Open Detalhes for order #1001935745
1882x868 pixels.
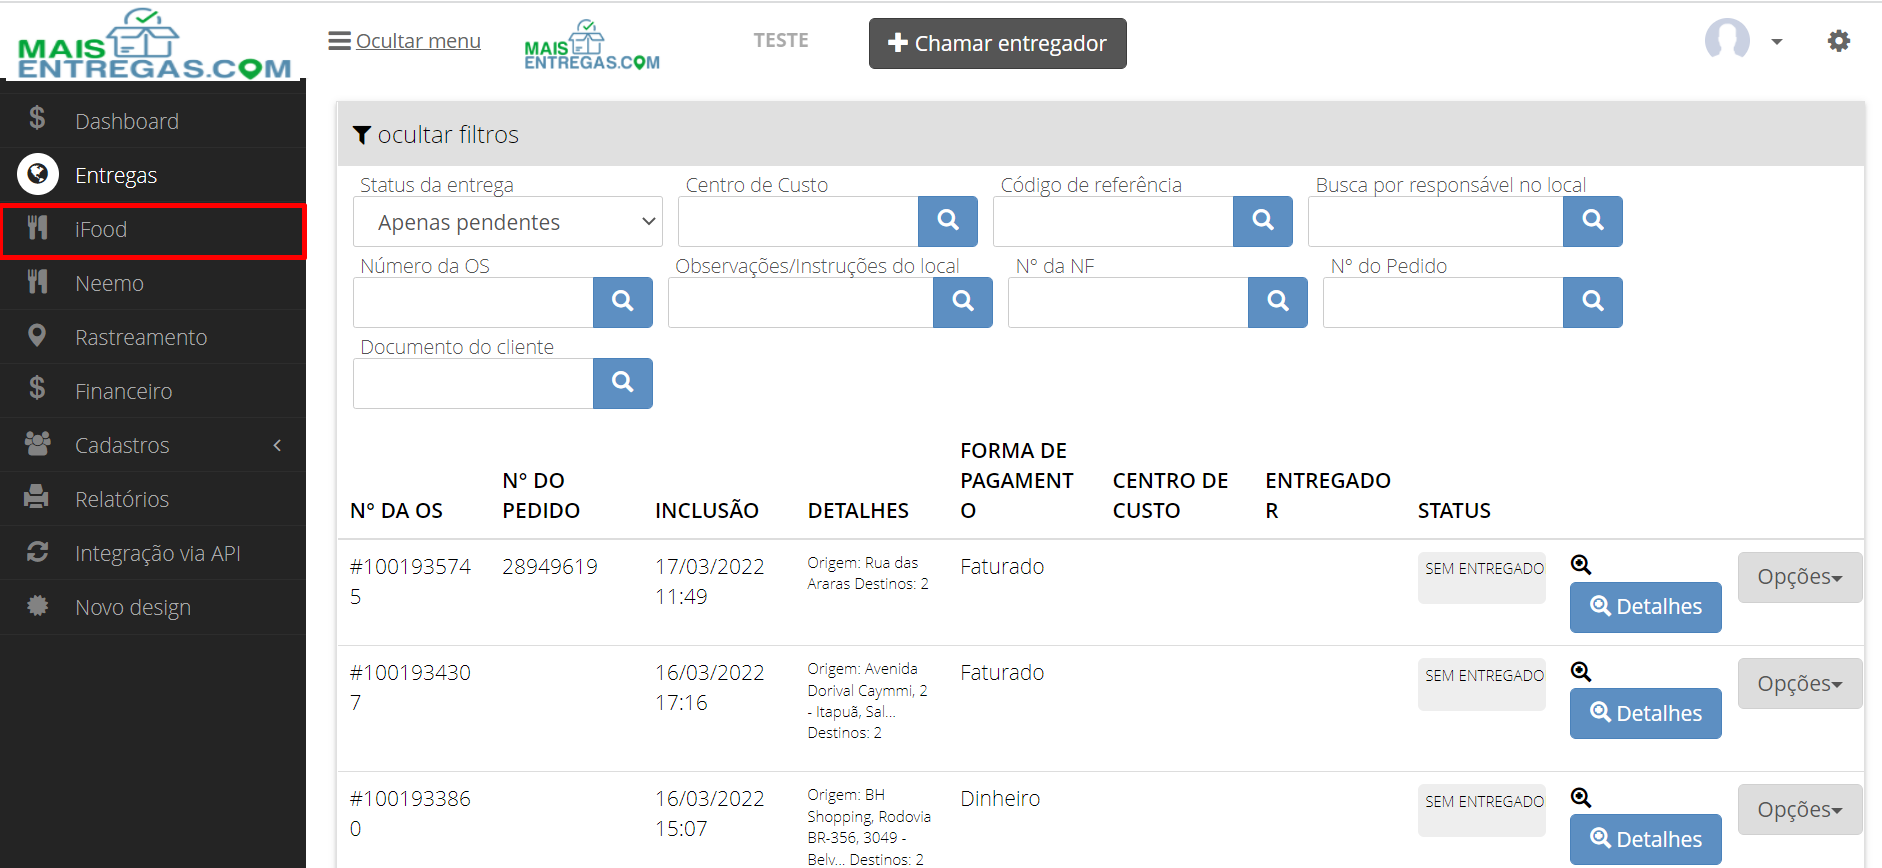[1646, 607]
